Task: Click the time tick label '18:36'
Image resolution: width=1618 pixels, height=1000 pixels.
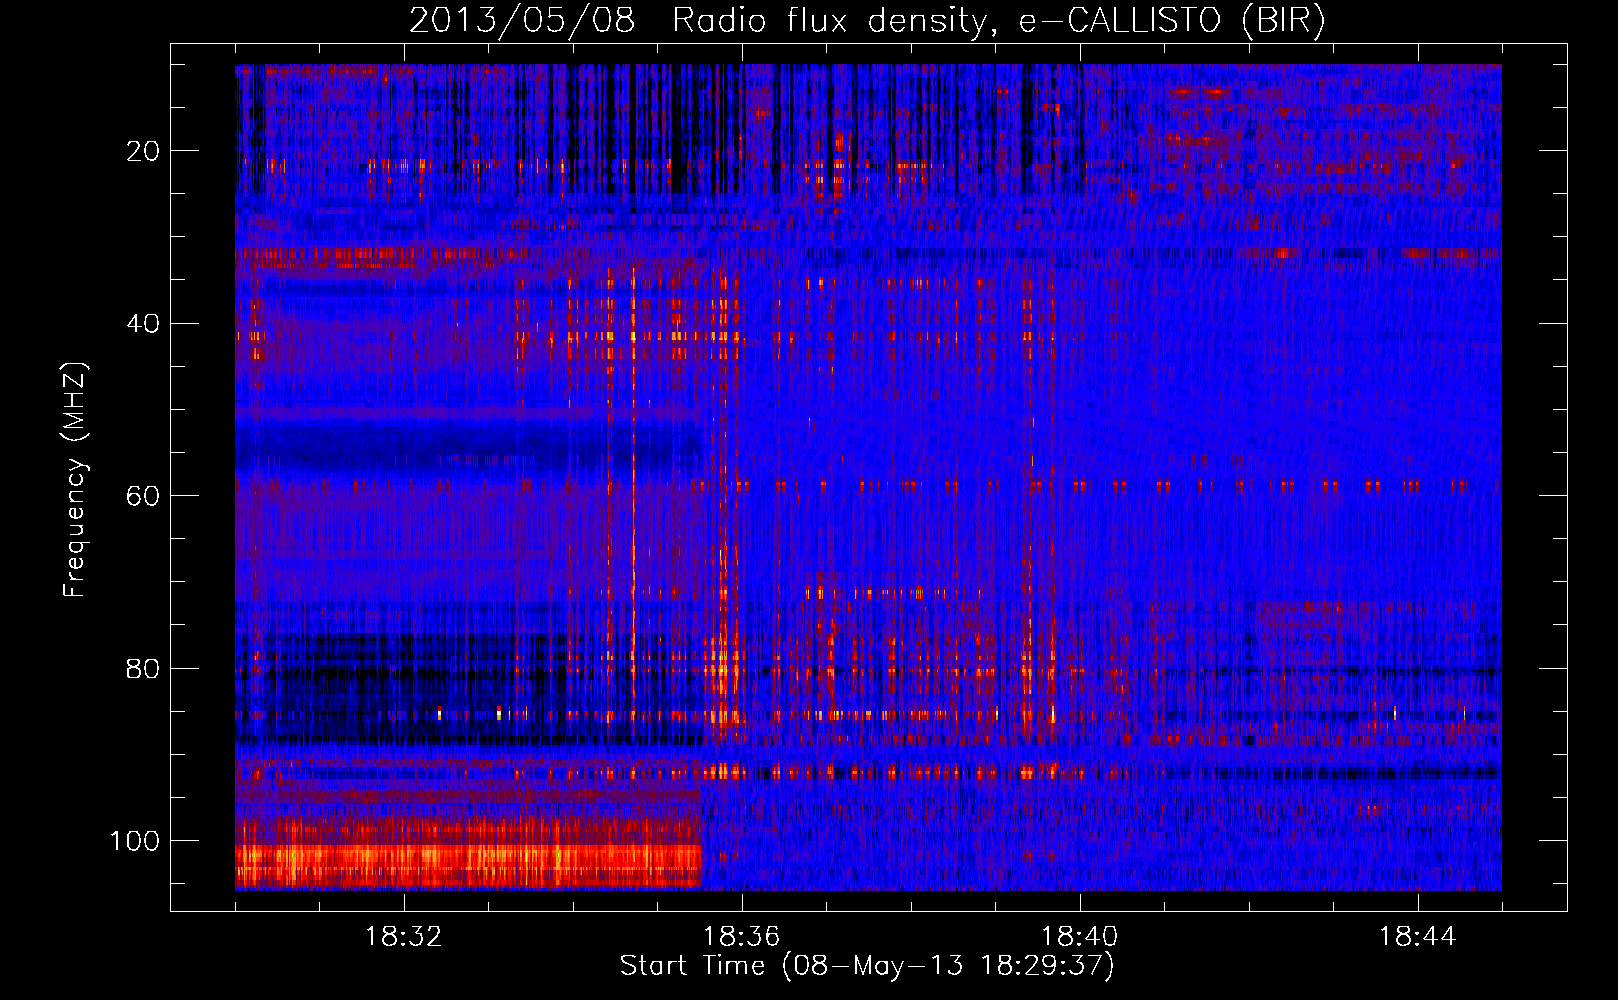Action: tap(742, 937)
